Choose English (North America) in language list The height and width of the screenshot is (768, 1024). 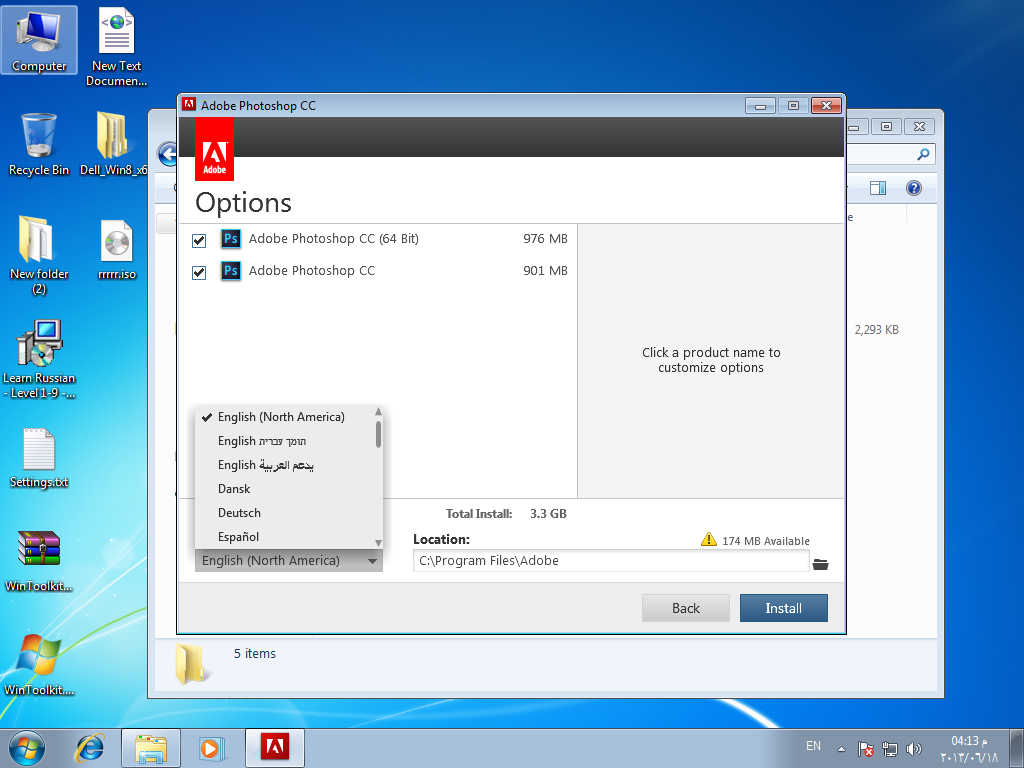pyautogui.click(x=281, y=417)
